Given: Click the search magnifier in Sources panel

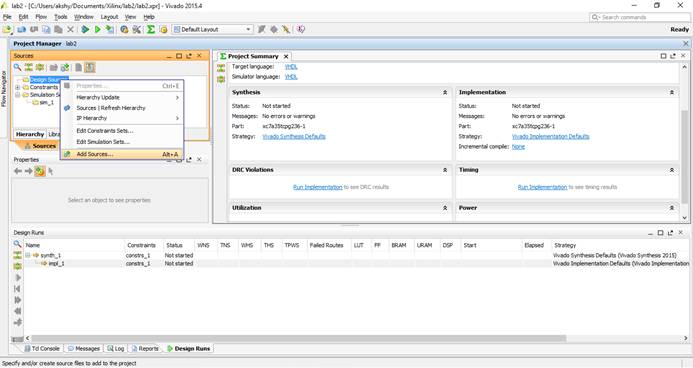Looking at the screenshot, I should (x=17, y=67).
